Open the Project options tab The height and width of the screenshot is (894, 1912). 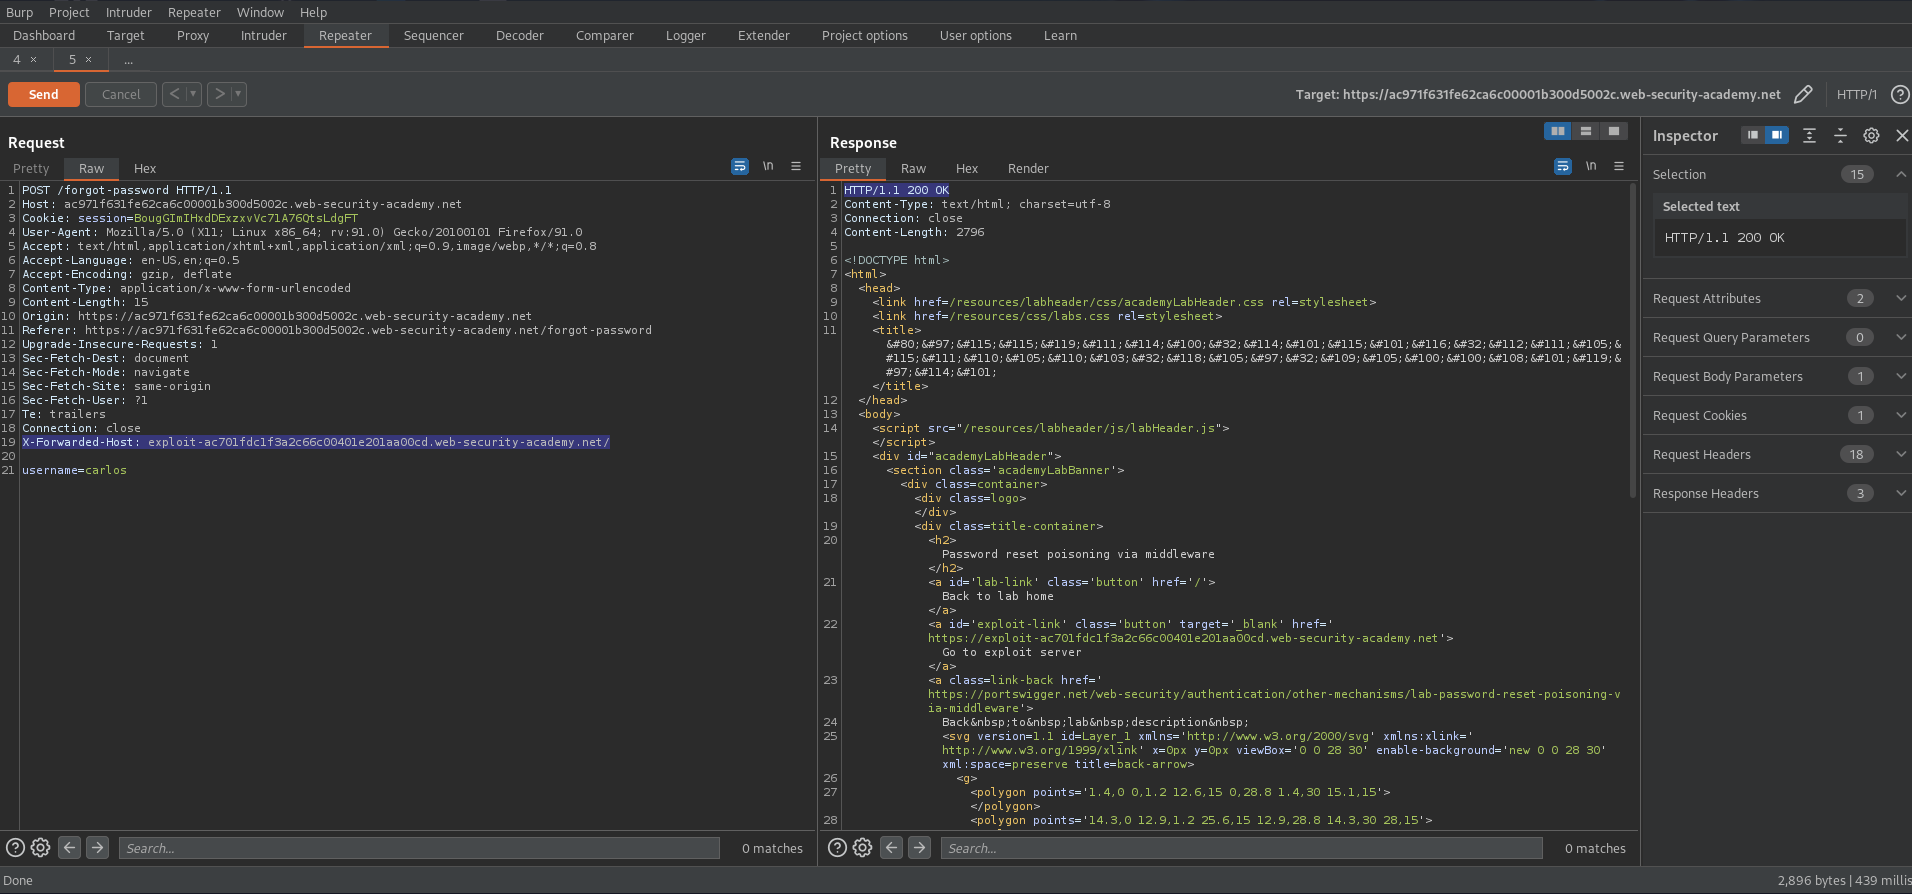tap(865, 35)
